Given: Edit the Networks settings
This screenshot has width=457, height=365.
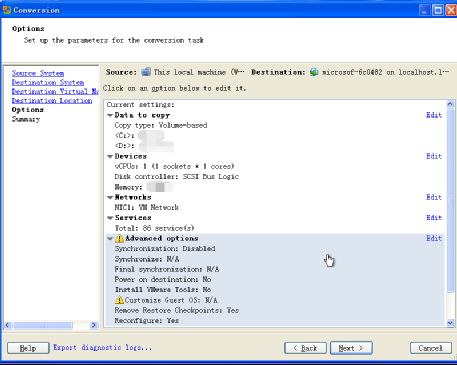Looking at the screenshot, I should (x=434, y=197).
